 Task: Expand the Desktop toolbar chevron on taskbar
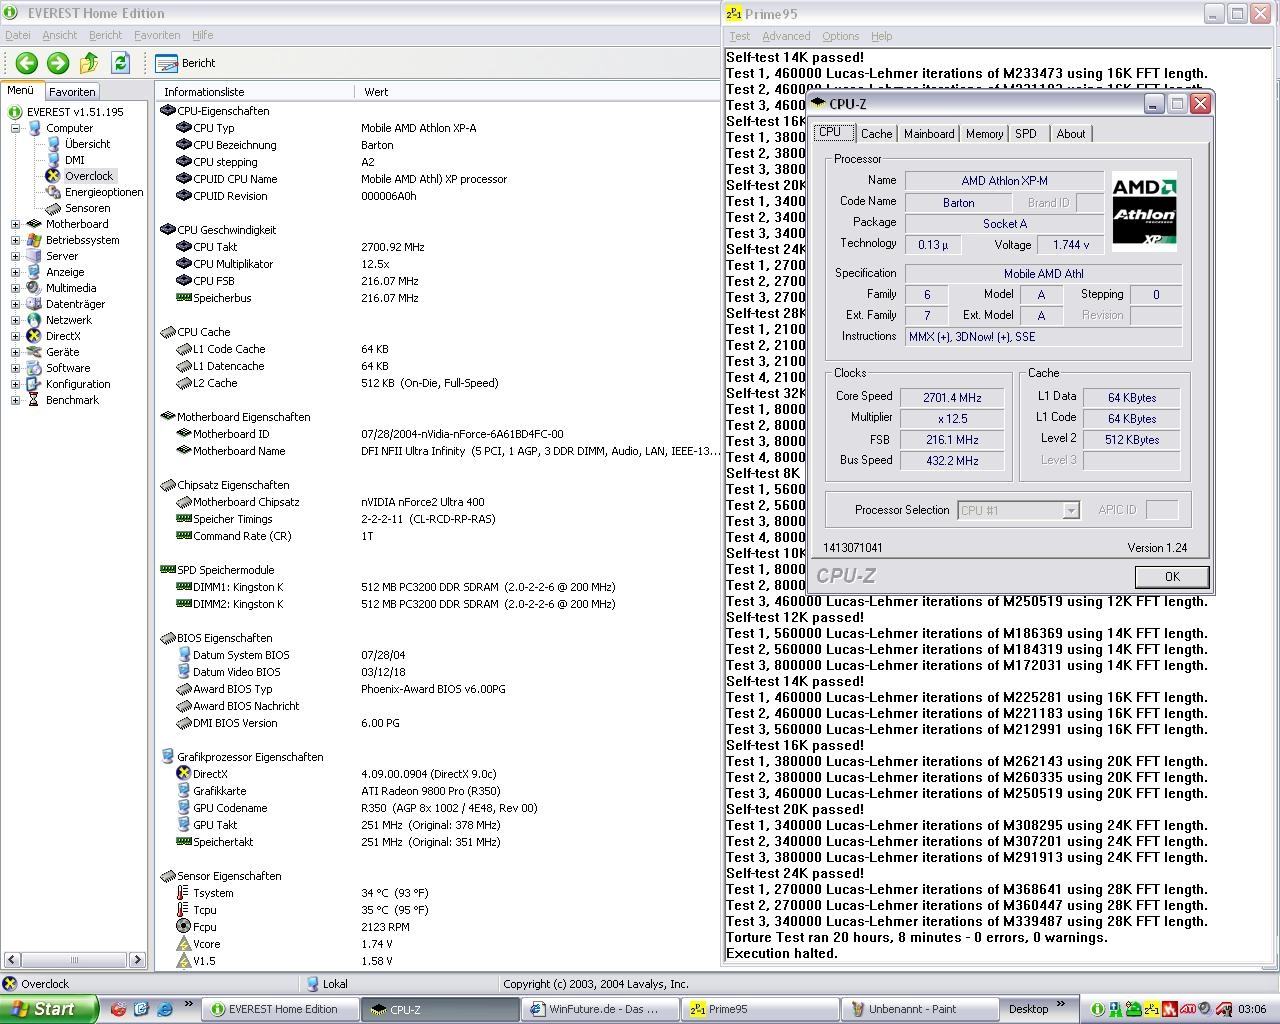[x=1061, y=1004]
